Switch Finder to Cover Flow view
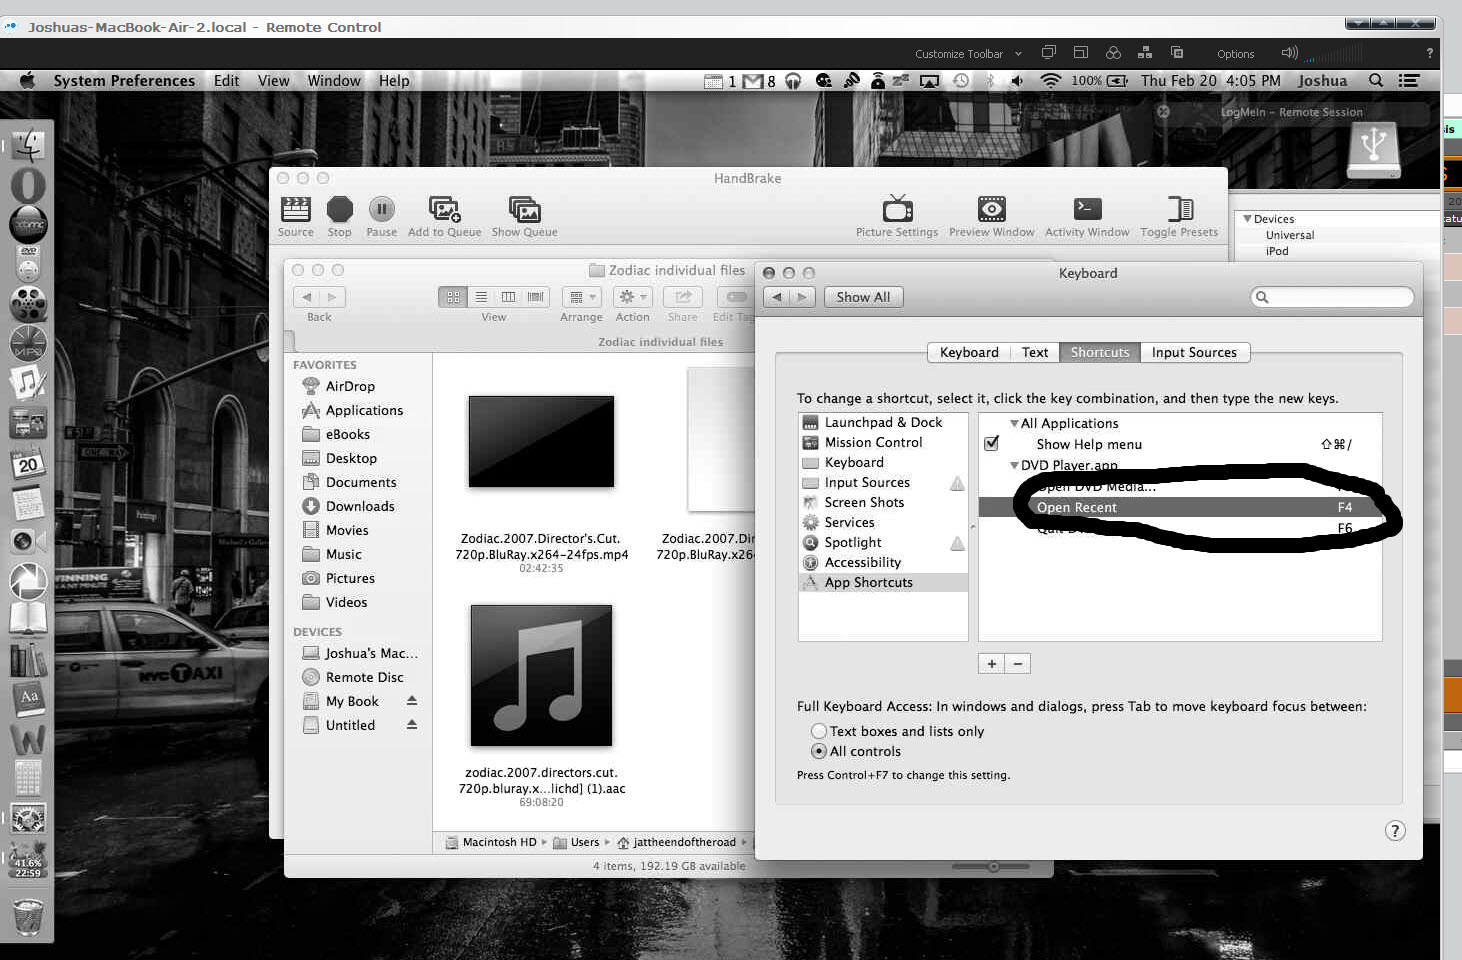This screenshot has height=960, width=1462. pyautogui.click(x=536, y=297)
